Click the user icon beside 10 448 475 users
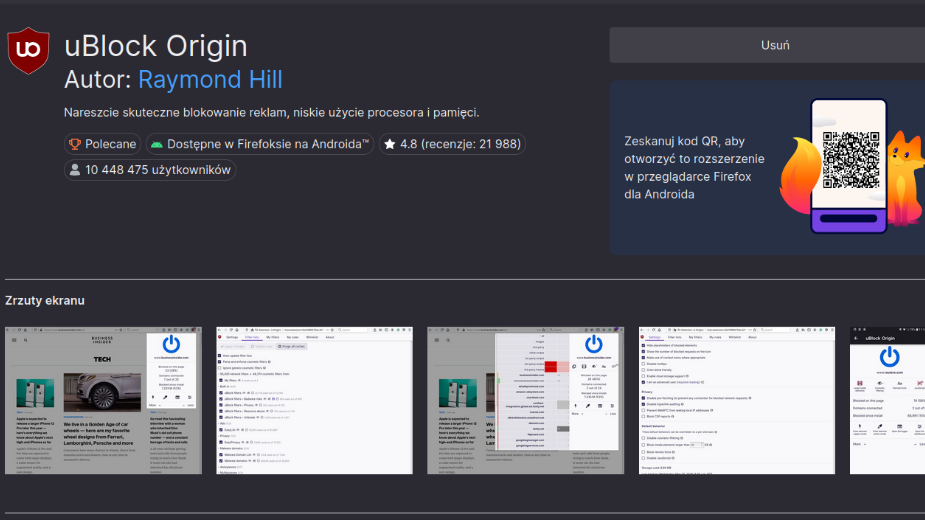Image resolution: width=925 pixels, height=520 pixels. click(x=75, y=170)
